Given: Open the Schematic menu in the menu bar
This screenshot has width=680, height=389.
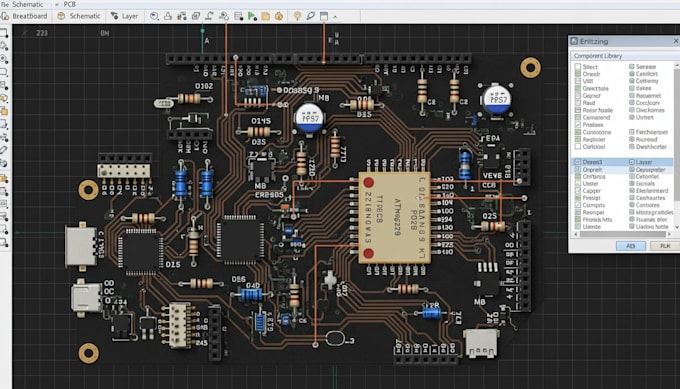Looking at the screenshot, I should [x=27, y=4].
